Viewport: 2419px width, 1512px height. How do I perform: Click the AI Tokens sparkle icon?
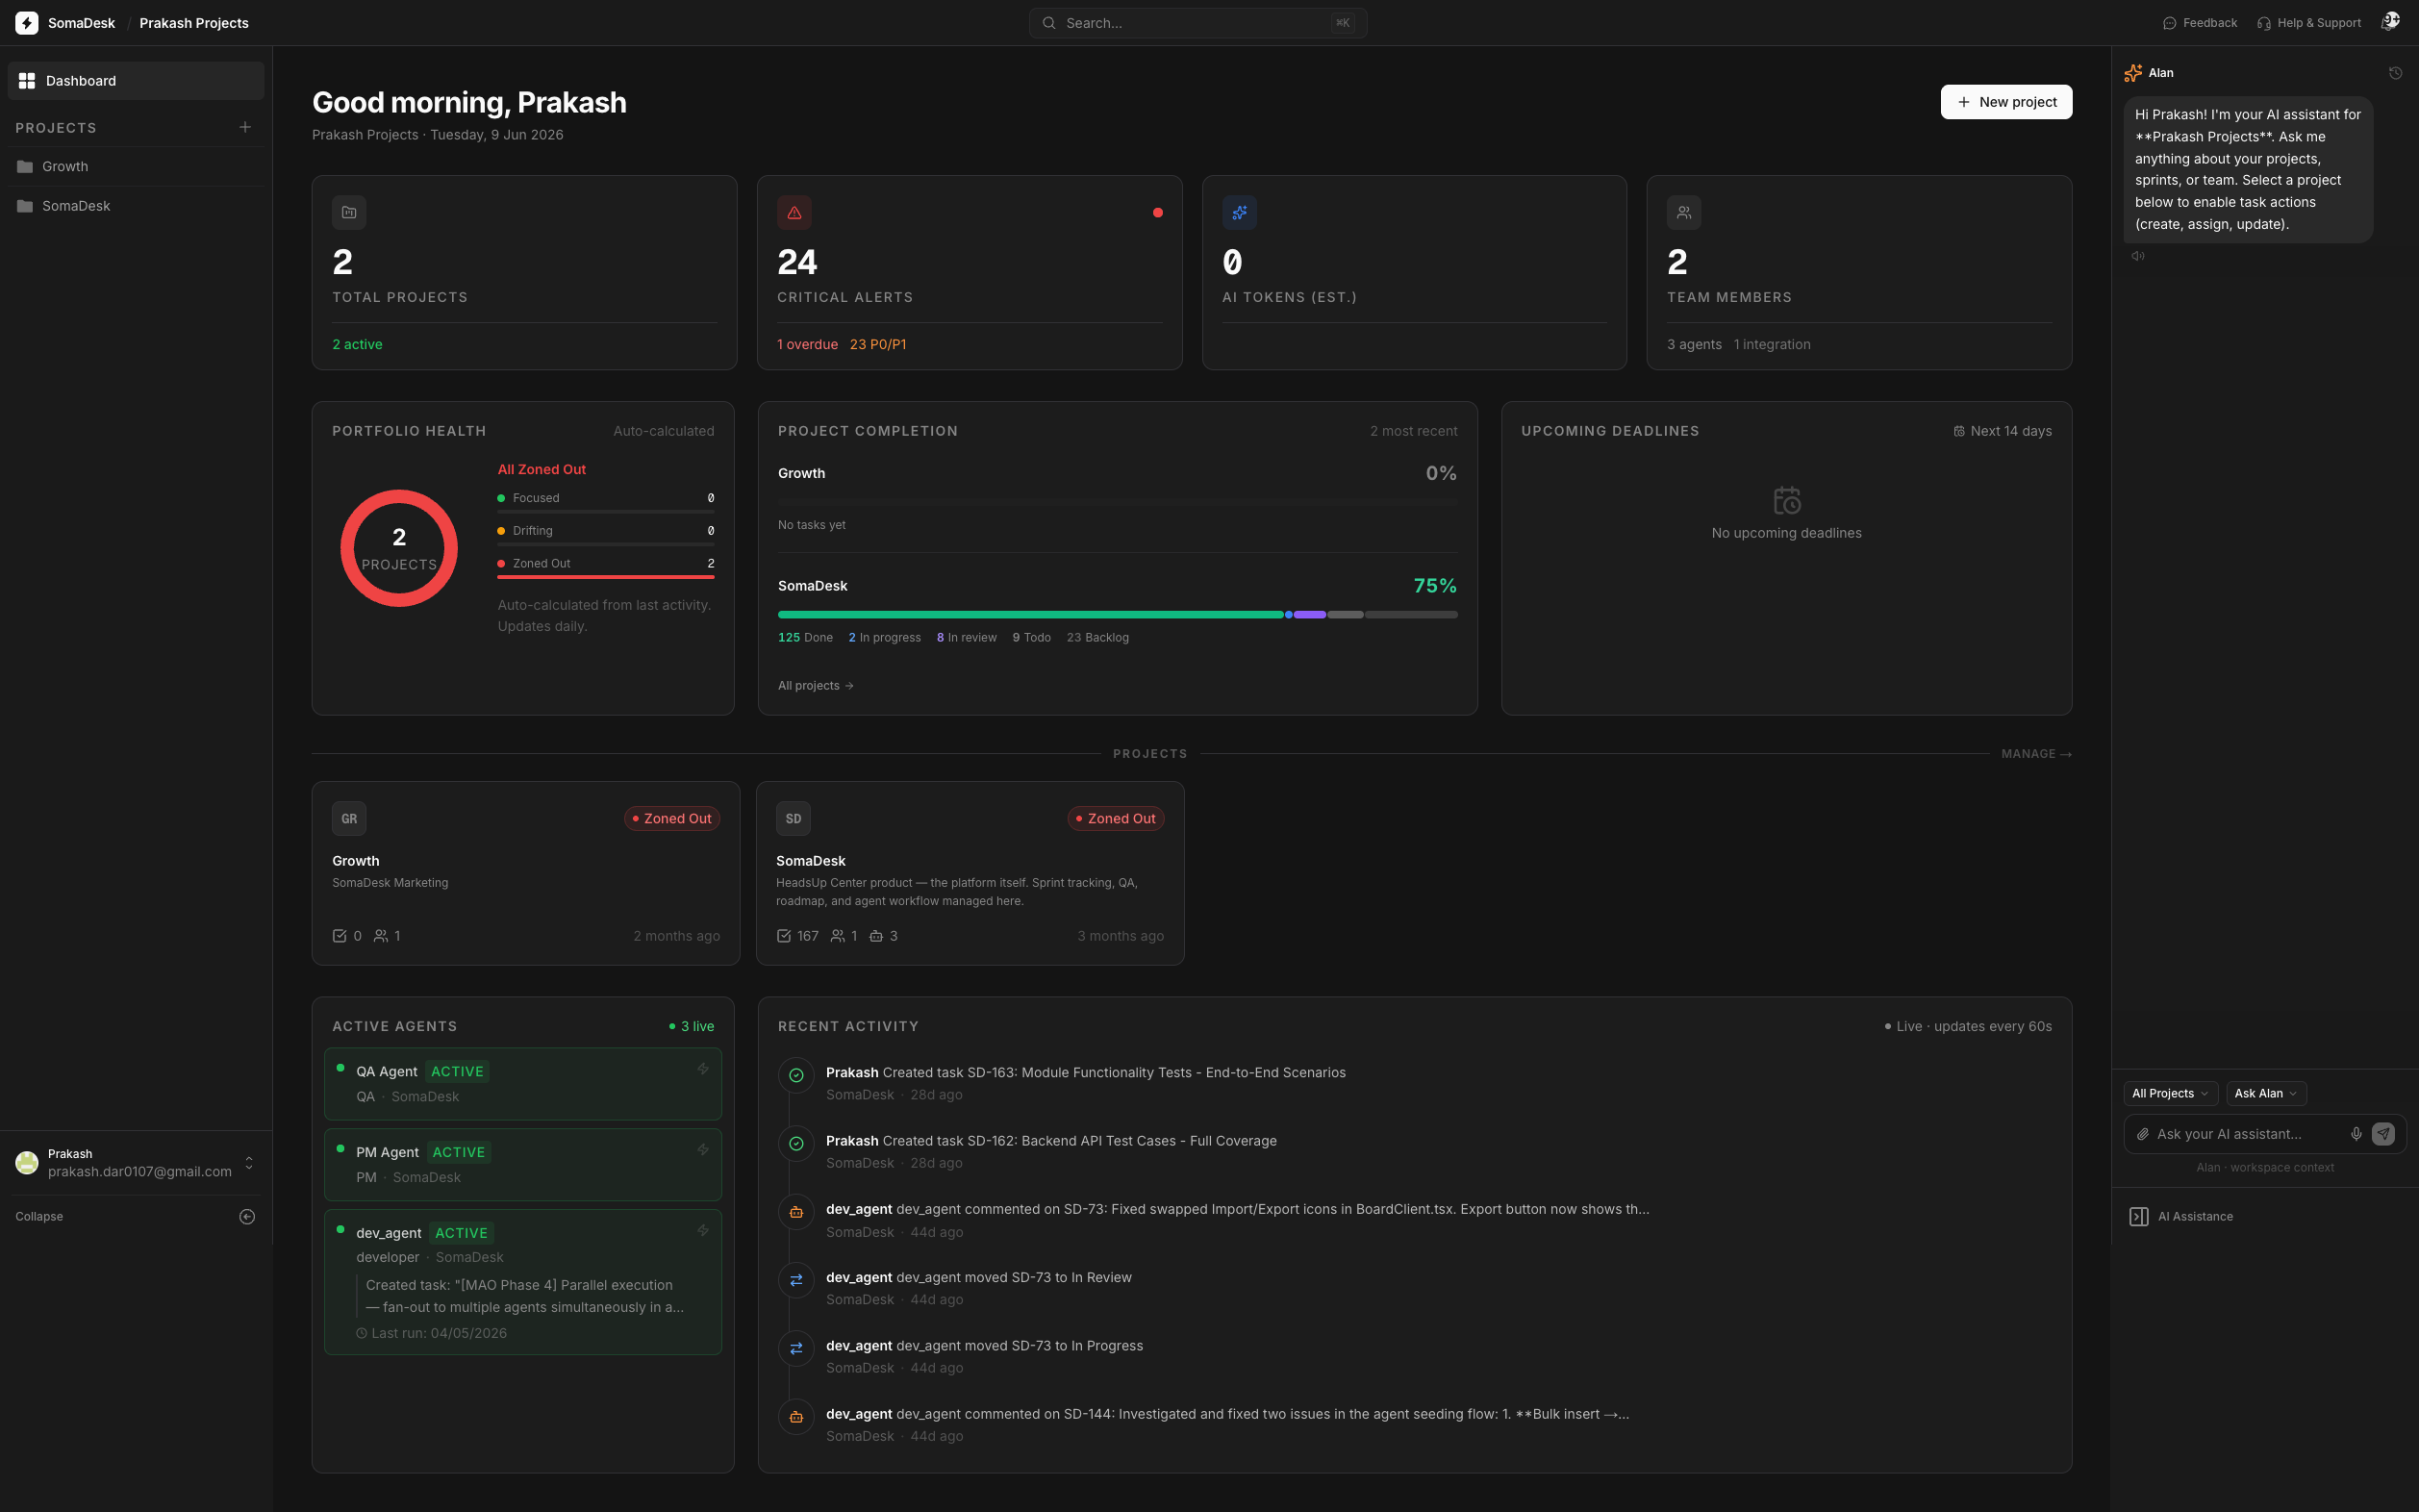[x=1239, y=212]
